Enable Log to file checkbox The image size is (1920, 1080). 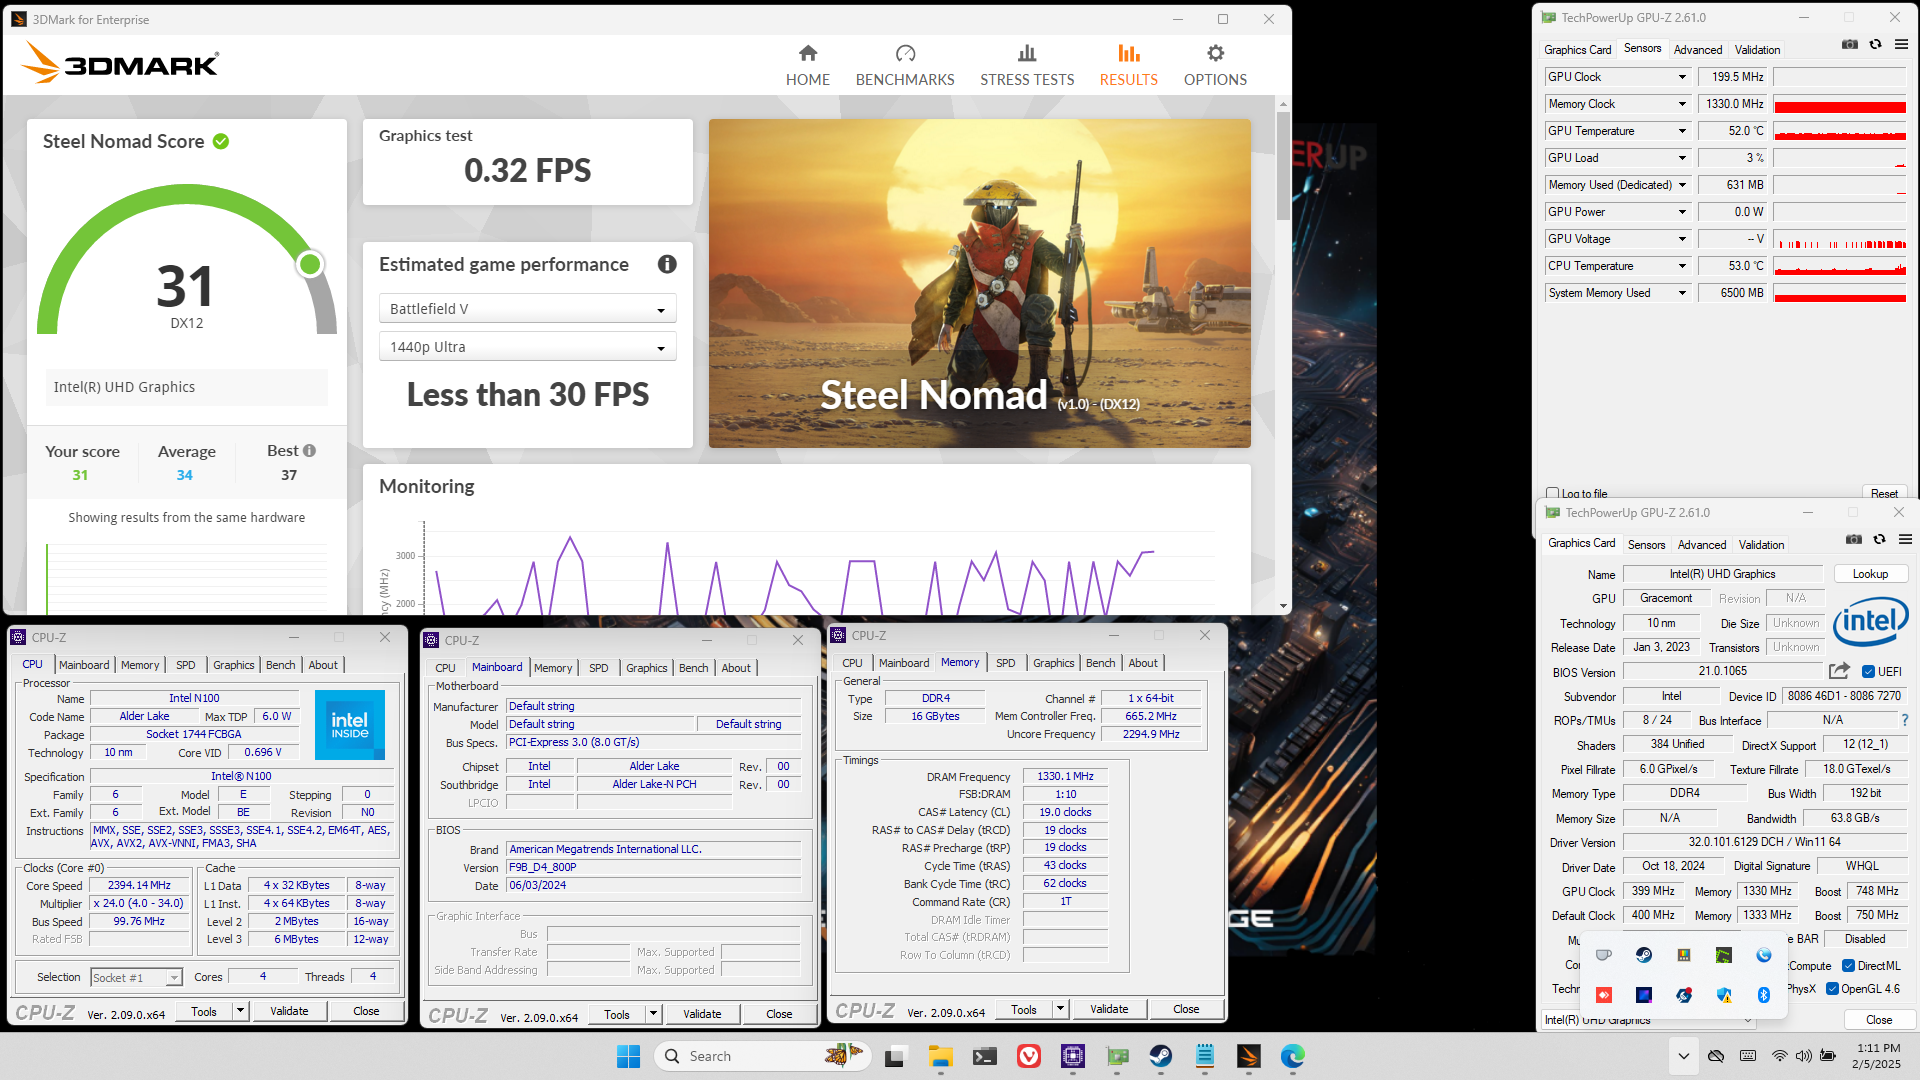(x=1553, y=493)
